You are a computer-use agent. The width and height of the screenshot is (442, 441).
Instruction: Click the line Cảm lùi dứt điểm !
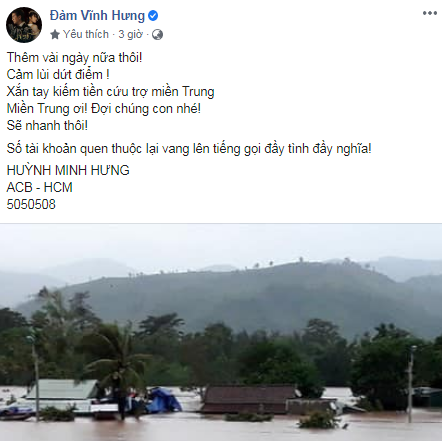[58, 74]
